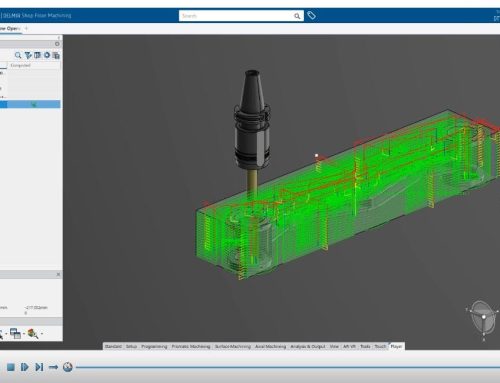This screenshot has height=383, width=500.
Task: Click the search magnifier in the top bar
Action: click(x=297, y=16)
